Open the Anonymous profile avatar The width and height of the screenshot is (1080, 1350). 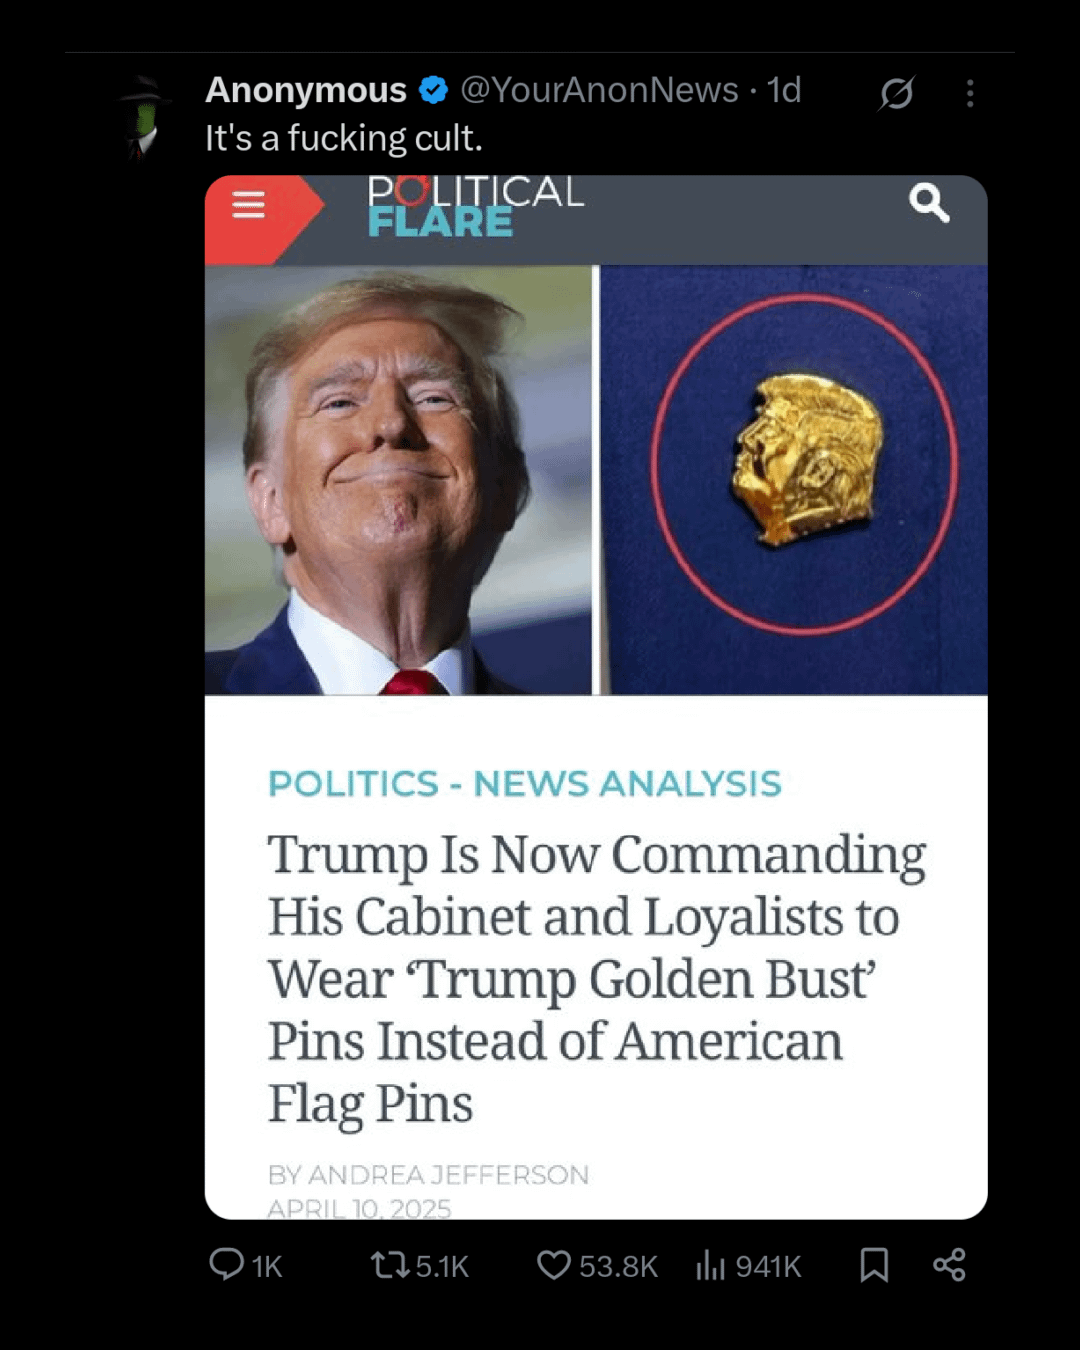145,117
